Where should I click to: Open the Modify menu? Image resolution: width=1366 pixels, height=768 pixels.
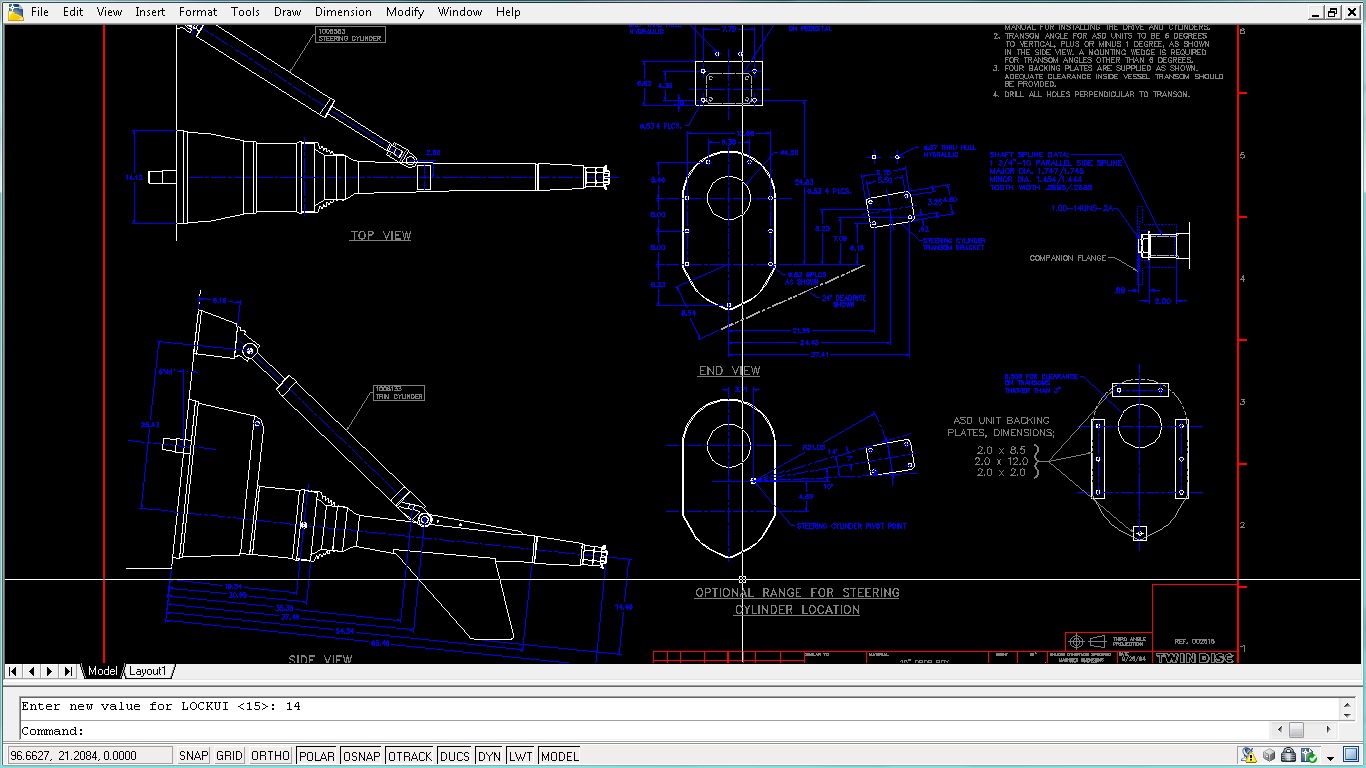tap(405, 12)
